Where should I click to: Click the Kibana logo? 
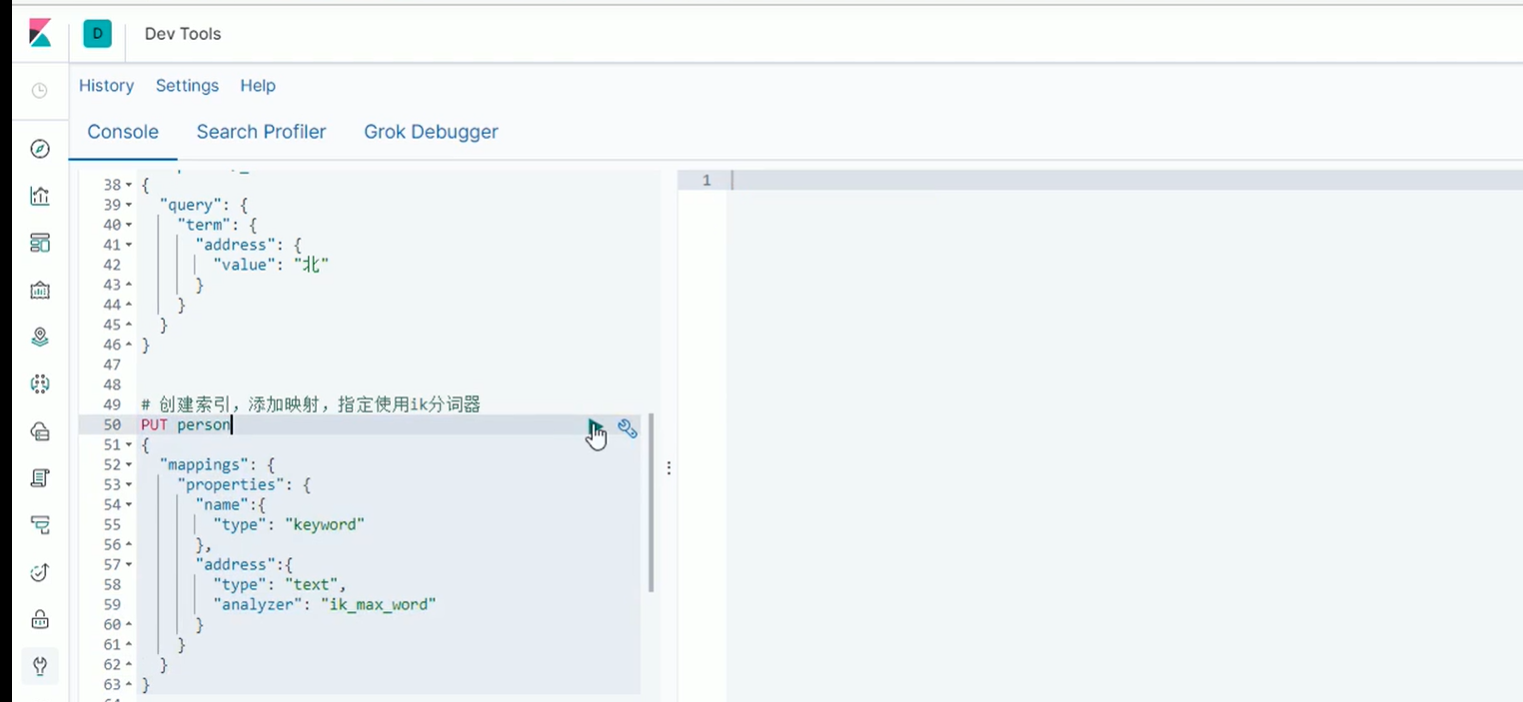[39, 33]
